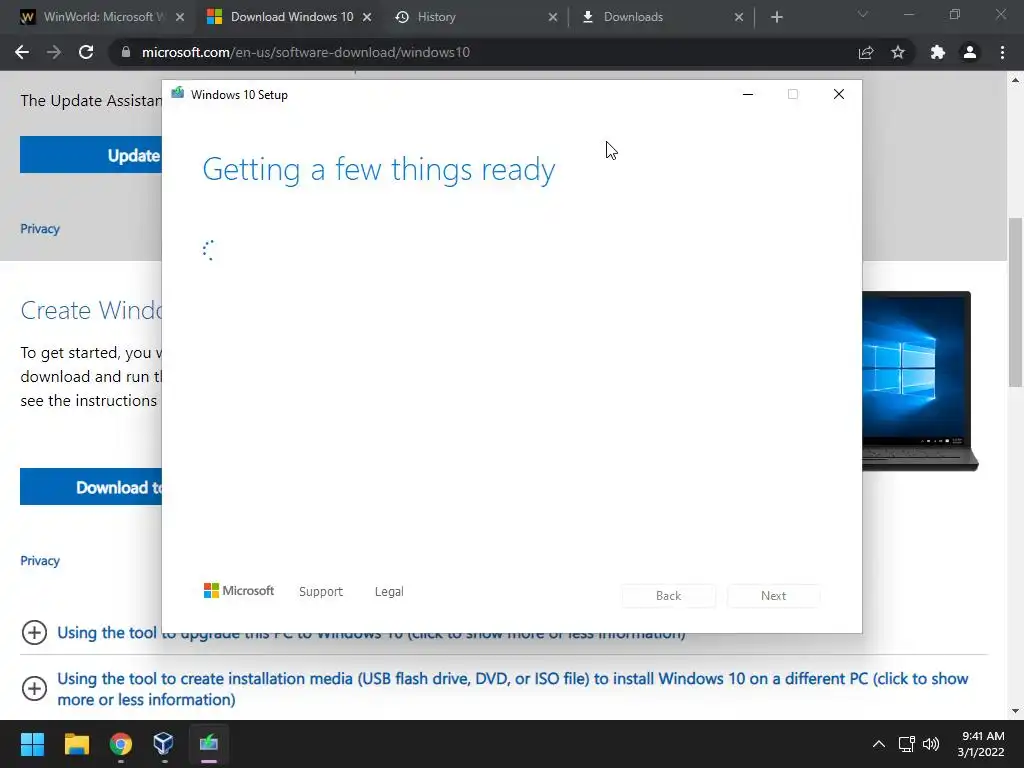Open Chrome's three-dot menu

tap(1002, 52)
